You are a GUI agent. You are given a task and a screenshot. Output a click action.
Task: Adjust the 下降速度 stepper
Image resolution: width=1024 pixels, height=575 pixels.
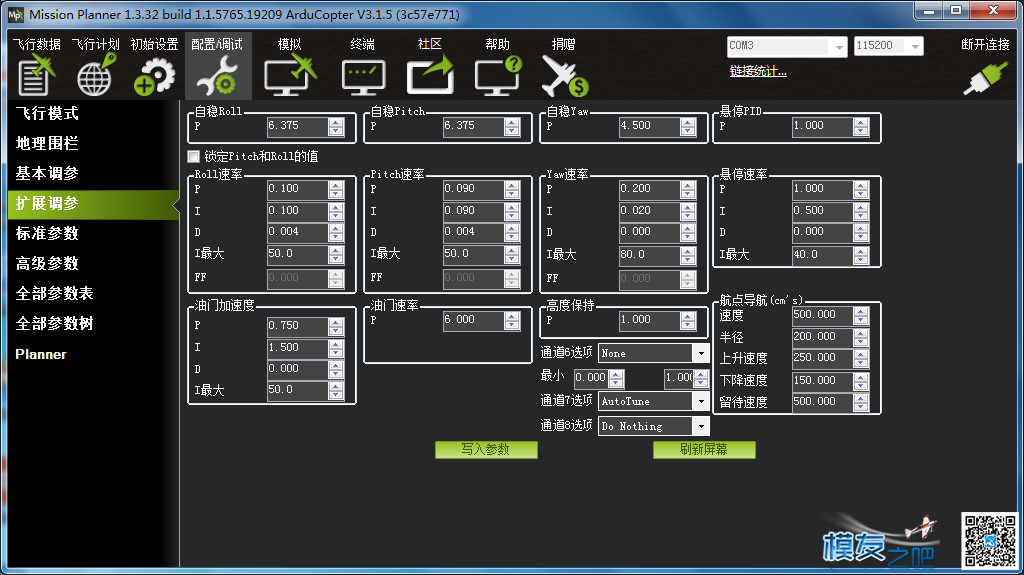861,380
